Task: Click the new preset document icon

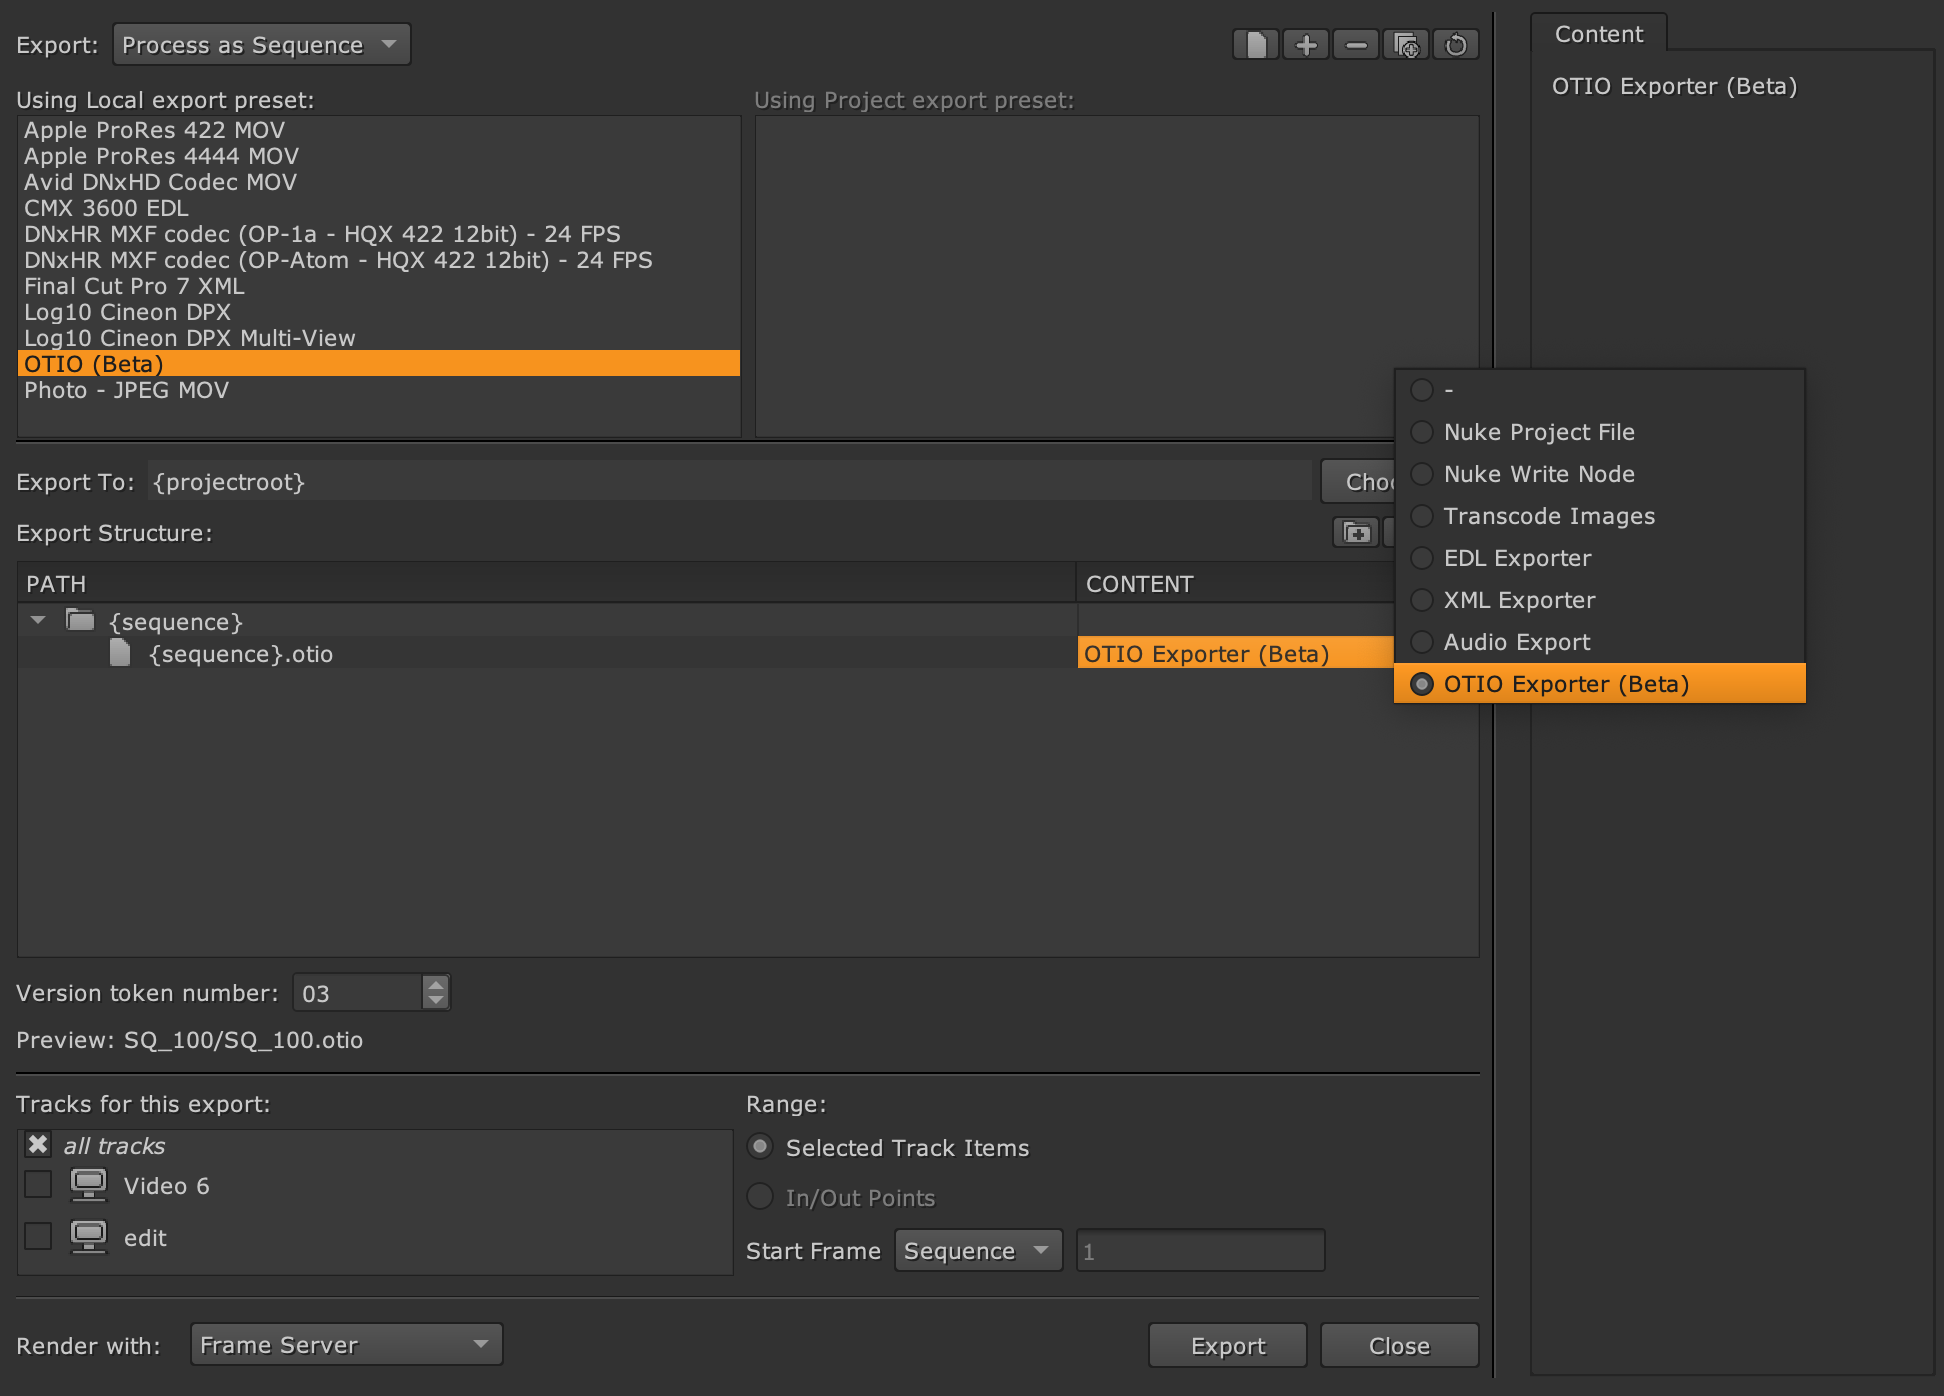Action: pos(1256,45)
